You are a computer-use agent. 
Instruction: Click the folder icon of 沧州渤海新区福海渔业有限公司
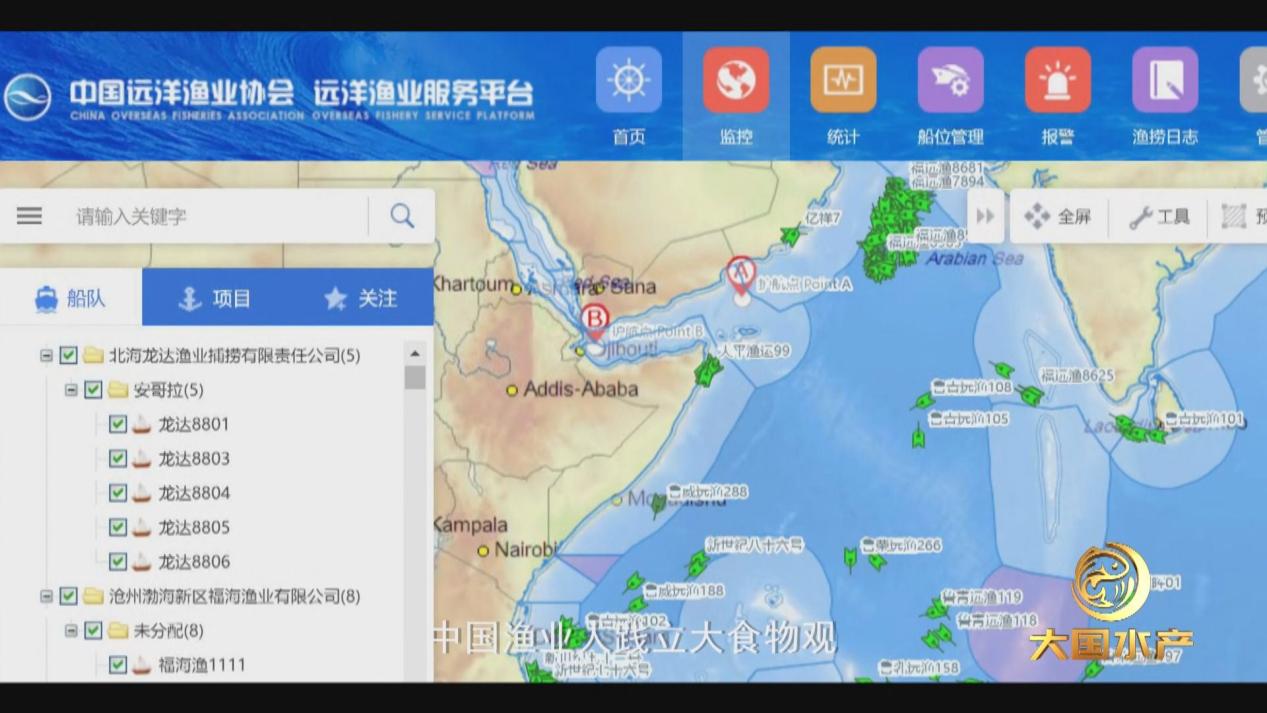[94, 596]
